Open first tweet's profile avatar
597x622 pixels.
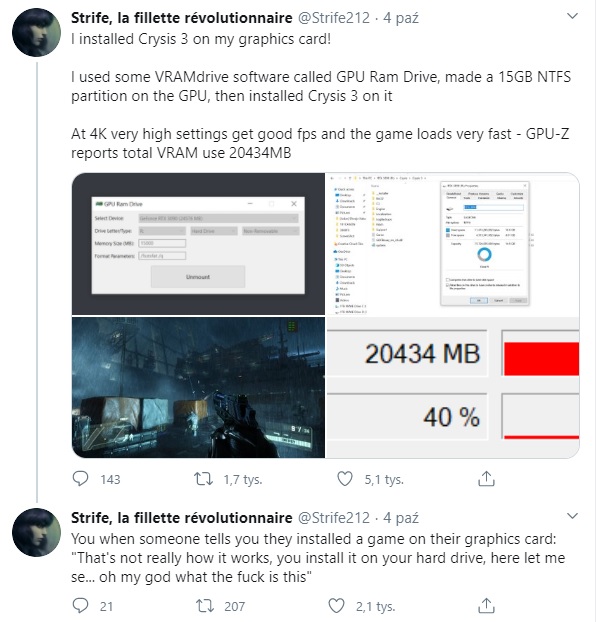(x=36, y=33)
